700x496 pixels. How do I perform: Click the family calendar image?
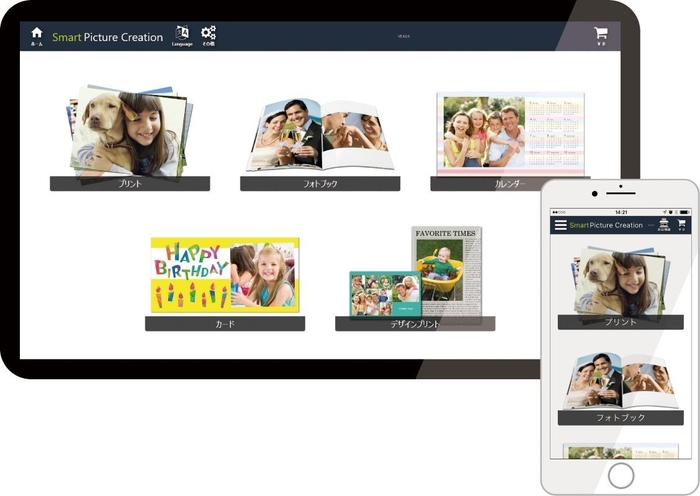pyautogui.click(x=510, y=133)
